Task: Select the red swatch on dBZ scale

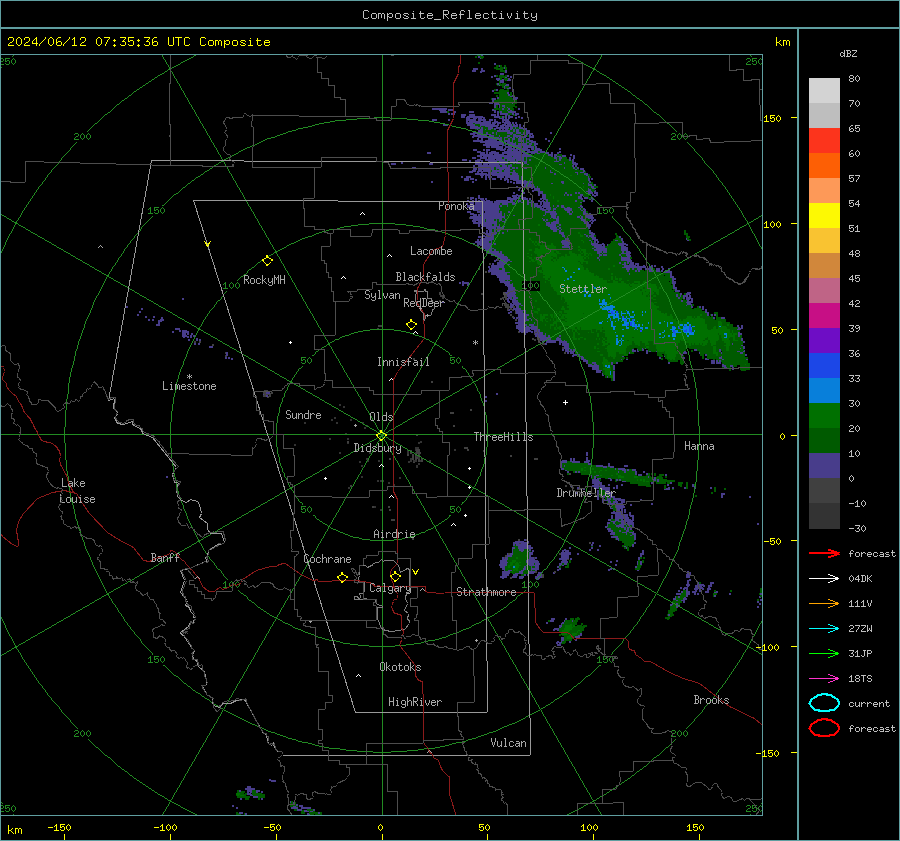Action: [824, 141]
